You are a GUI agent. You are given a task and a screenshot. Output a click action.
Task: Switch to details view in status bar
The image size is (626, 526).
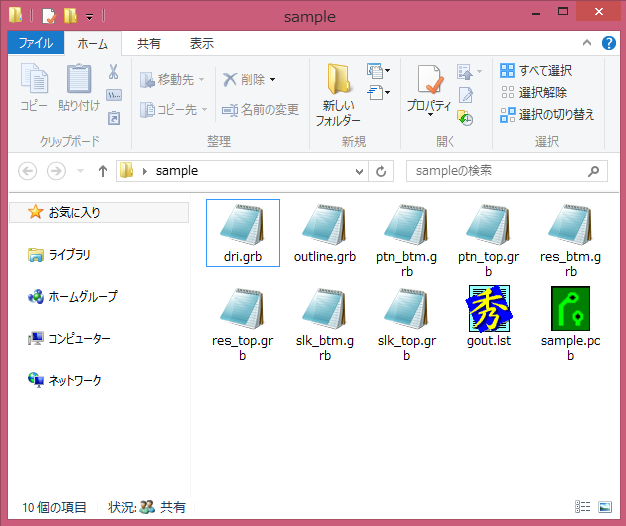582,507
